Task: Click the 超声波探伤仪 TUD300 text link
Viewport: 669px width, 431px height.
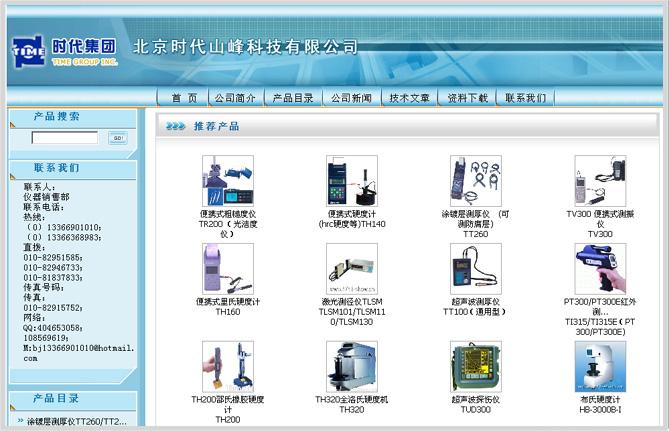Action: 476,405
